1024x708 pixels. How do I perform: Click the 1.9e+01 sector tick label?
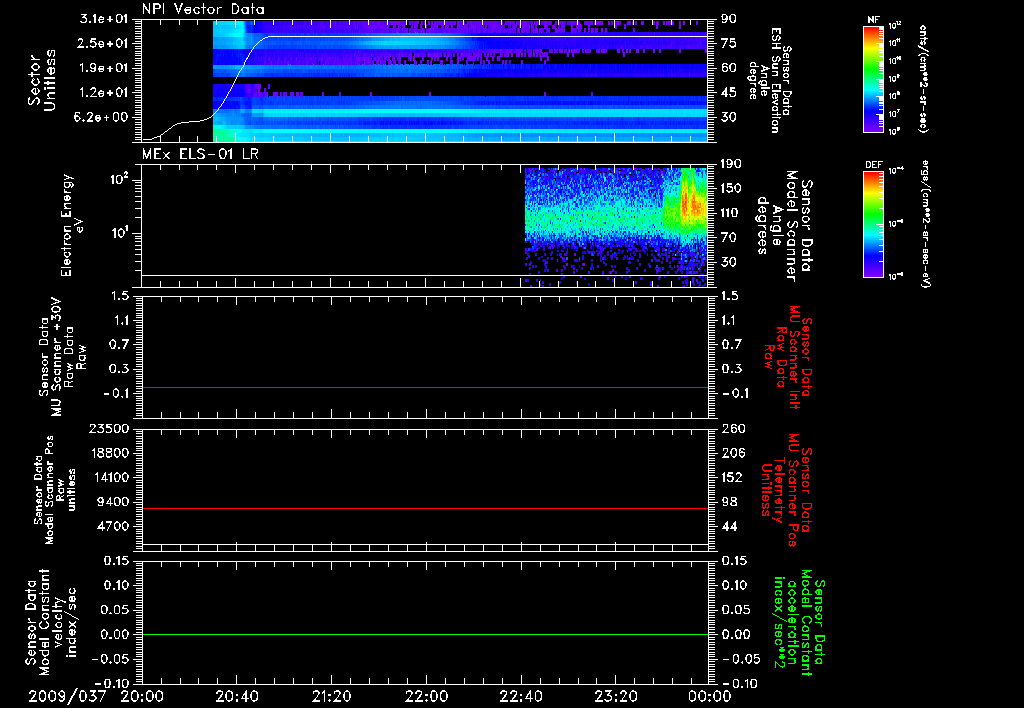pyautogui.click(x=104, y=68)
